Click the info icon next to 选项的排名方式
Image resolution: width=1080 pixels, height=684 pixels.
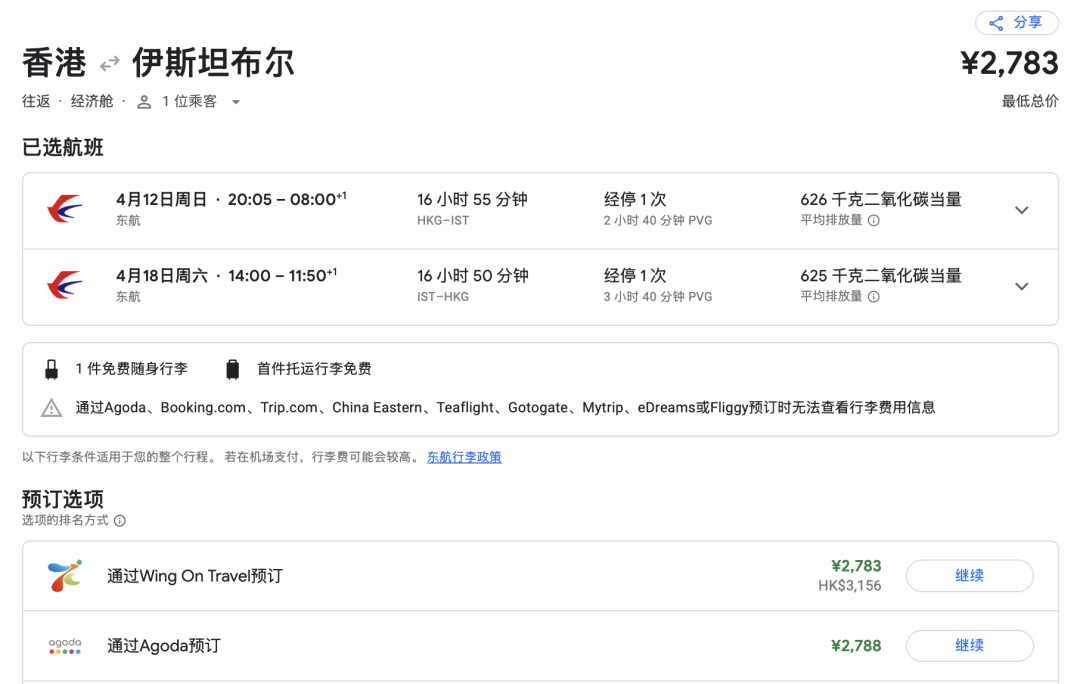120,520
